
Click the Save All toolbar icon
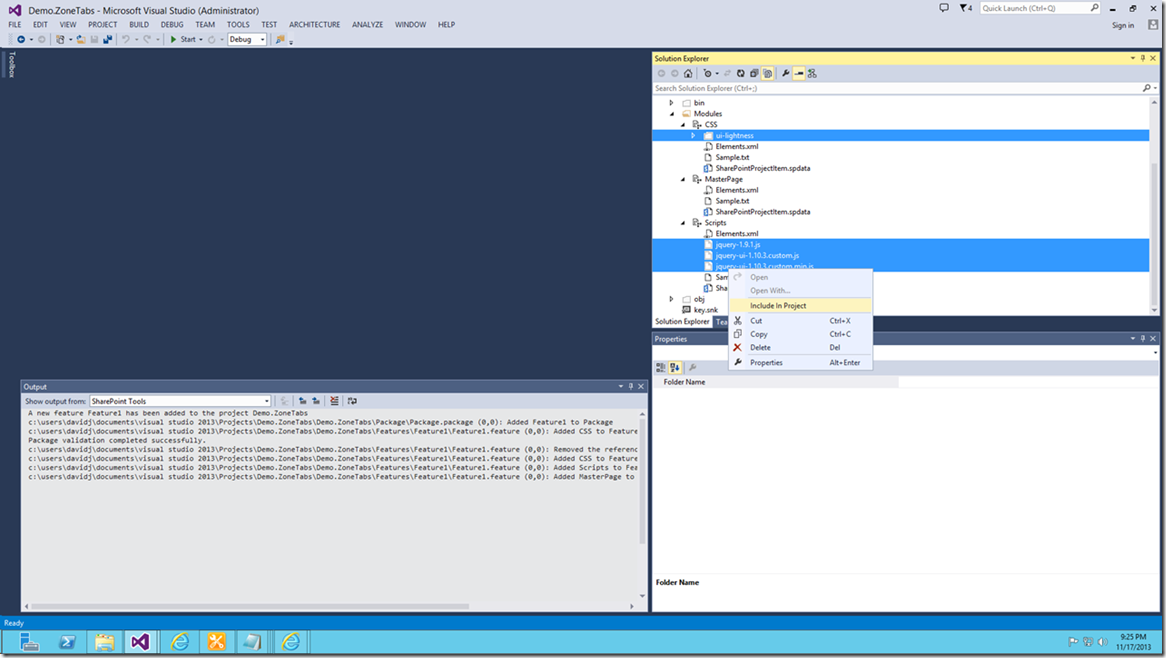[108, 39]
